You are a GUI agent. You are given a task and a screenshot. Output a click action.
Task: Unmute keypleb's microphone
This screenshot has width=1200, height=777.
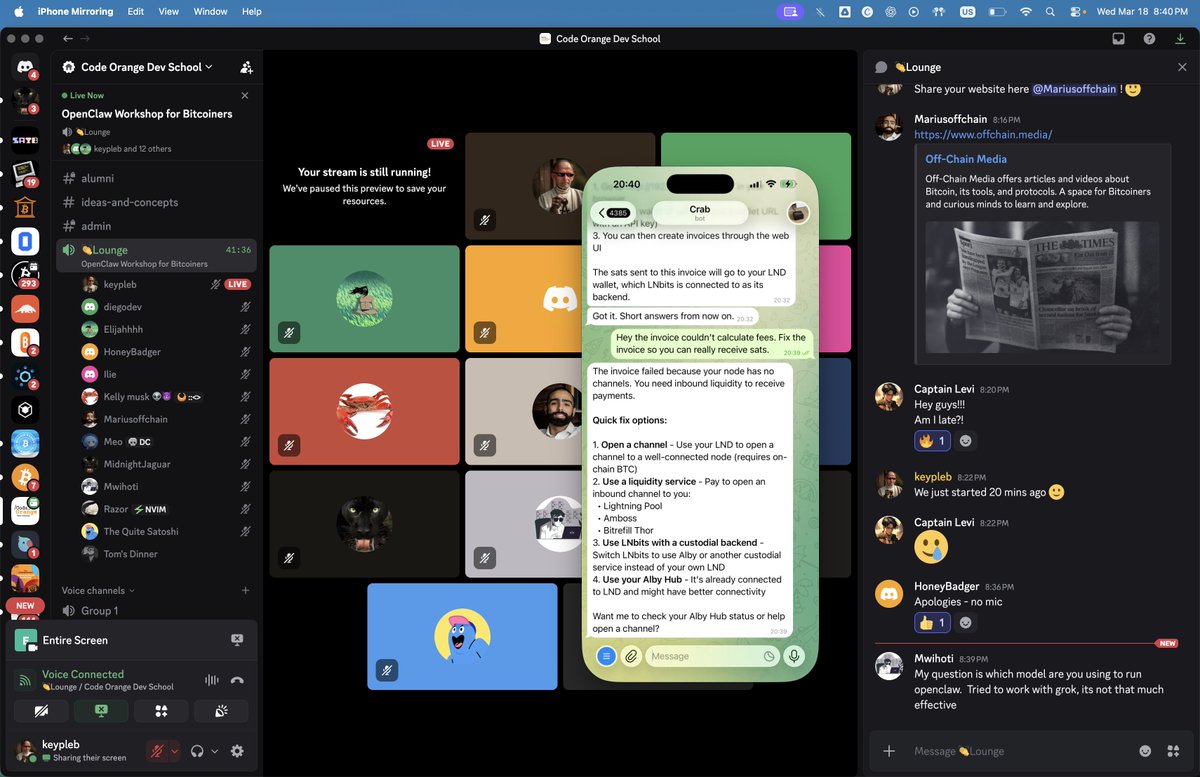pyautogui.click(x=157, y=751)
